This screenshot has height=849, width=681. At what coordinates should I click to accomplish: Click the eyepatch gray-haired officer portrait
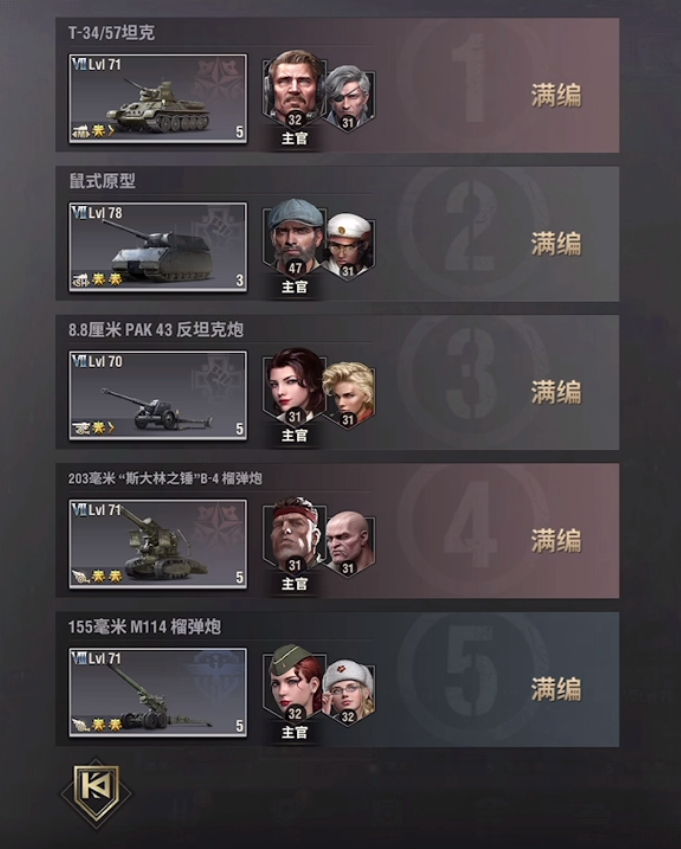point(349,99)
